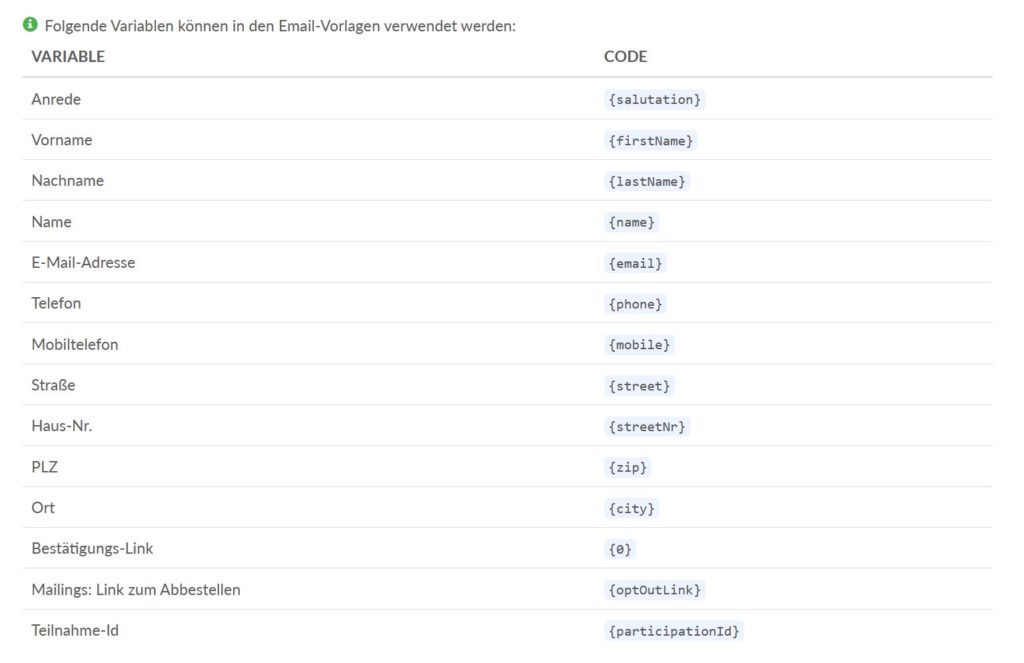Click the CODE column header
The width and height of the screenshot is (1024, 663).
[625, 56]
